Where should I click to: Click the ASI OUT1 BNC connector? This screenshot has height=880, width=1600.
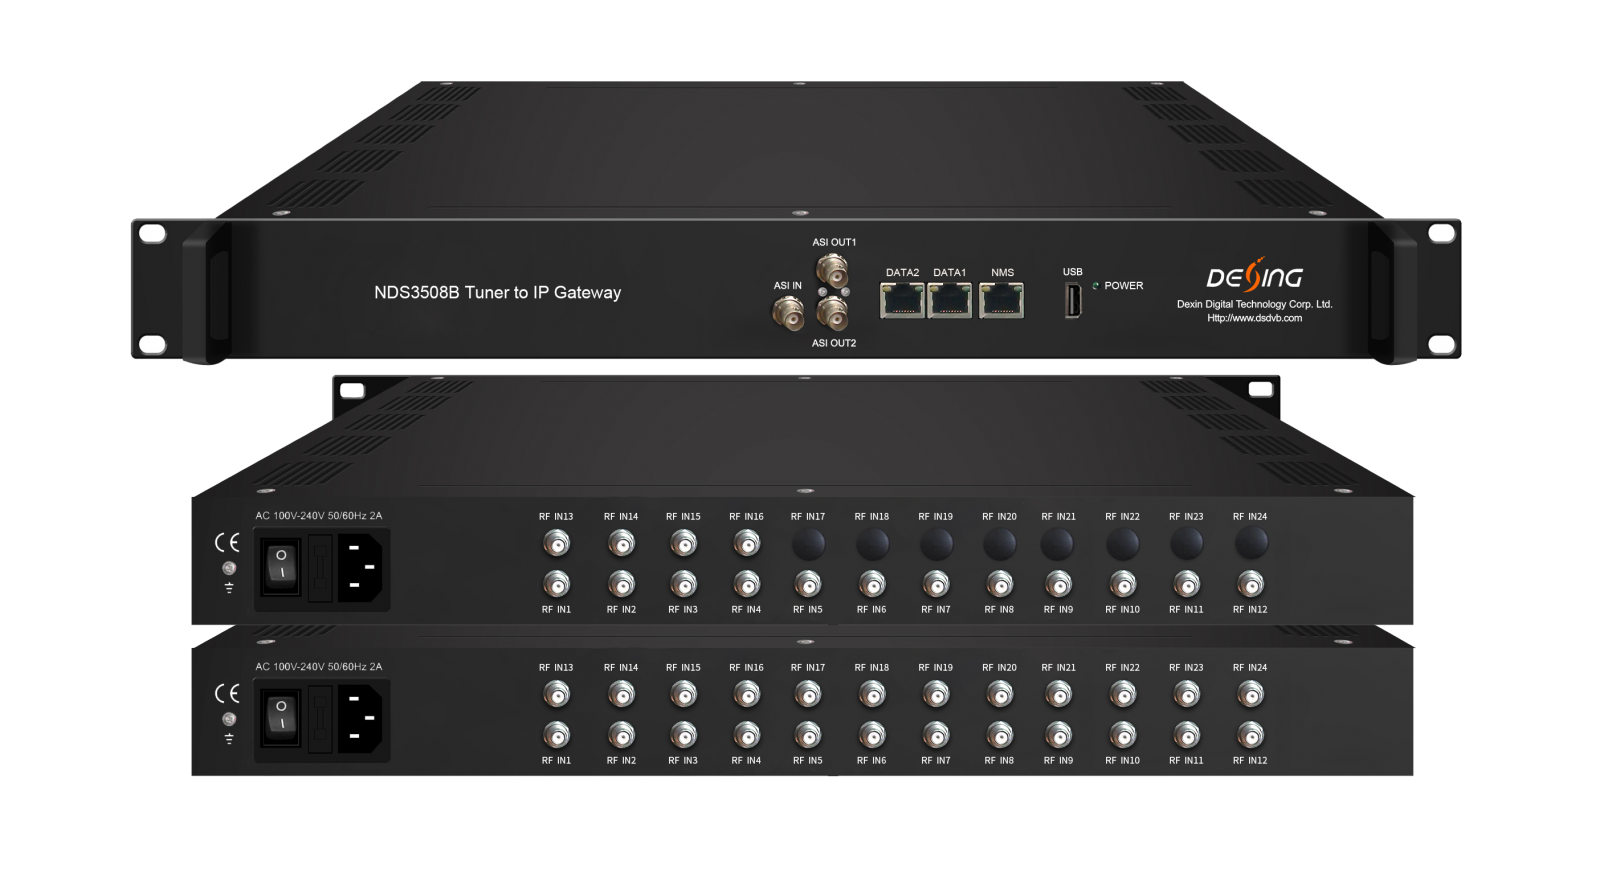(x=832, y=270)
